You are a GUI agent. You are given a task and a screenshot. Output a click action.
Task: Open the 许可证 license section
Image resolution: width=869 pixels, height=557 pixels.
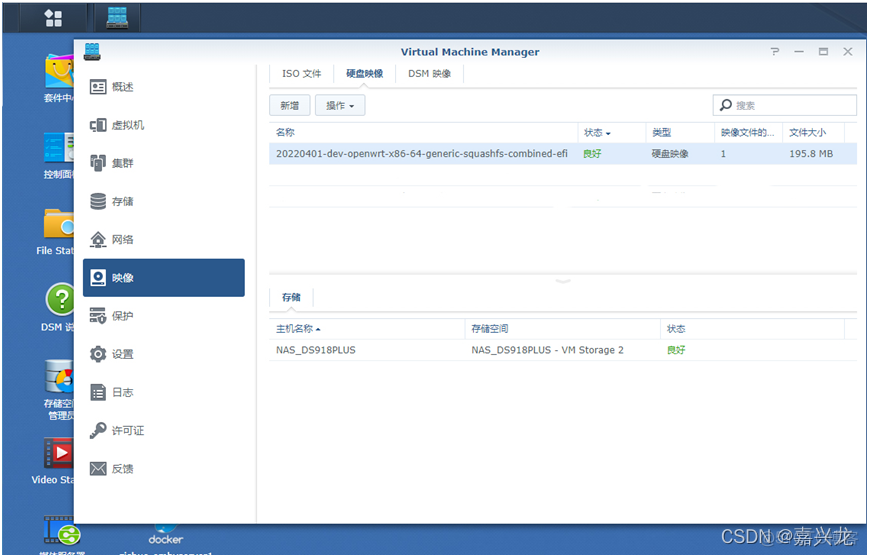click(163, 431)
